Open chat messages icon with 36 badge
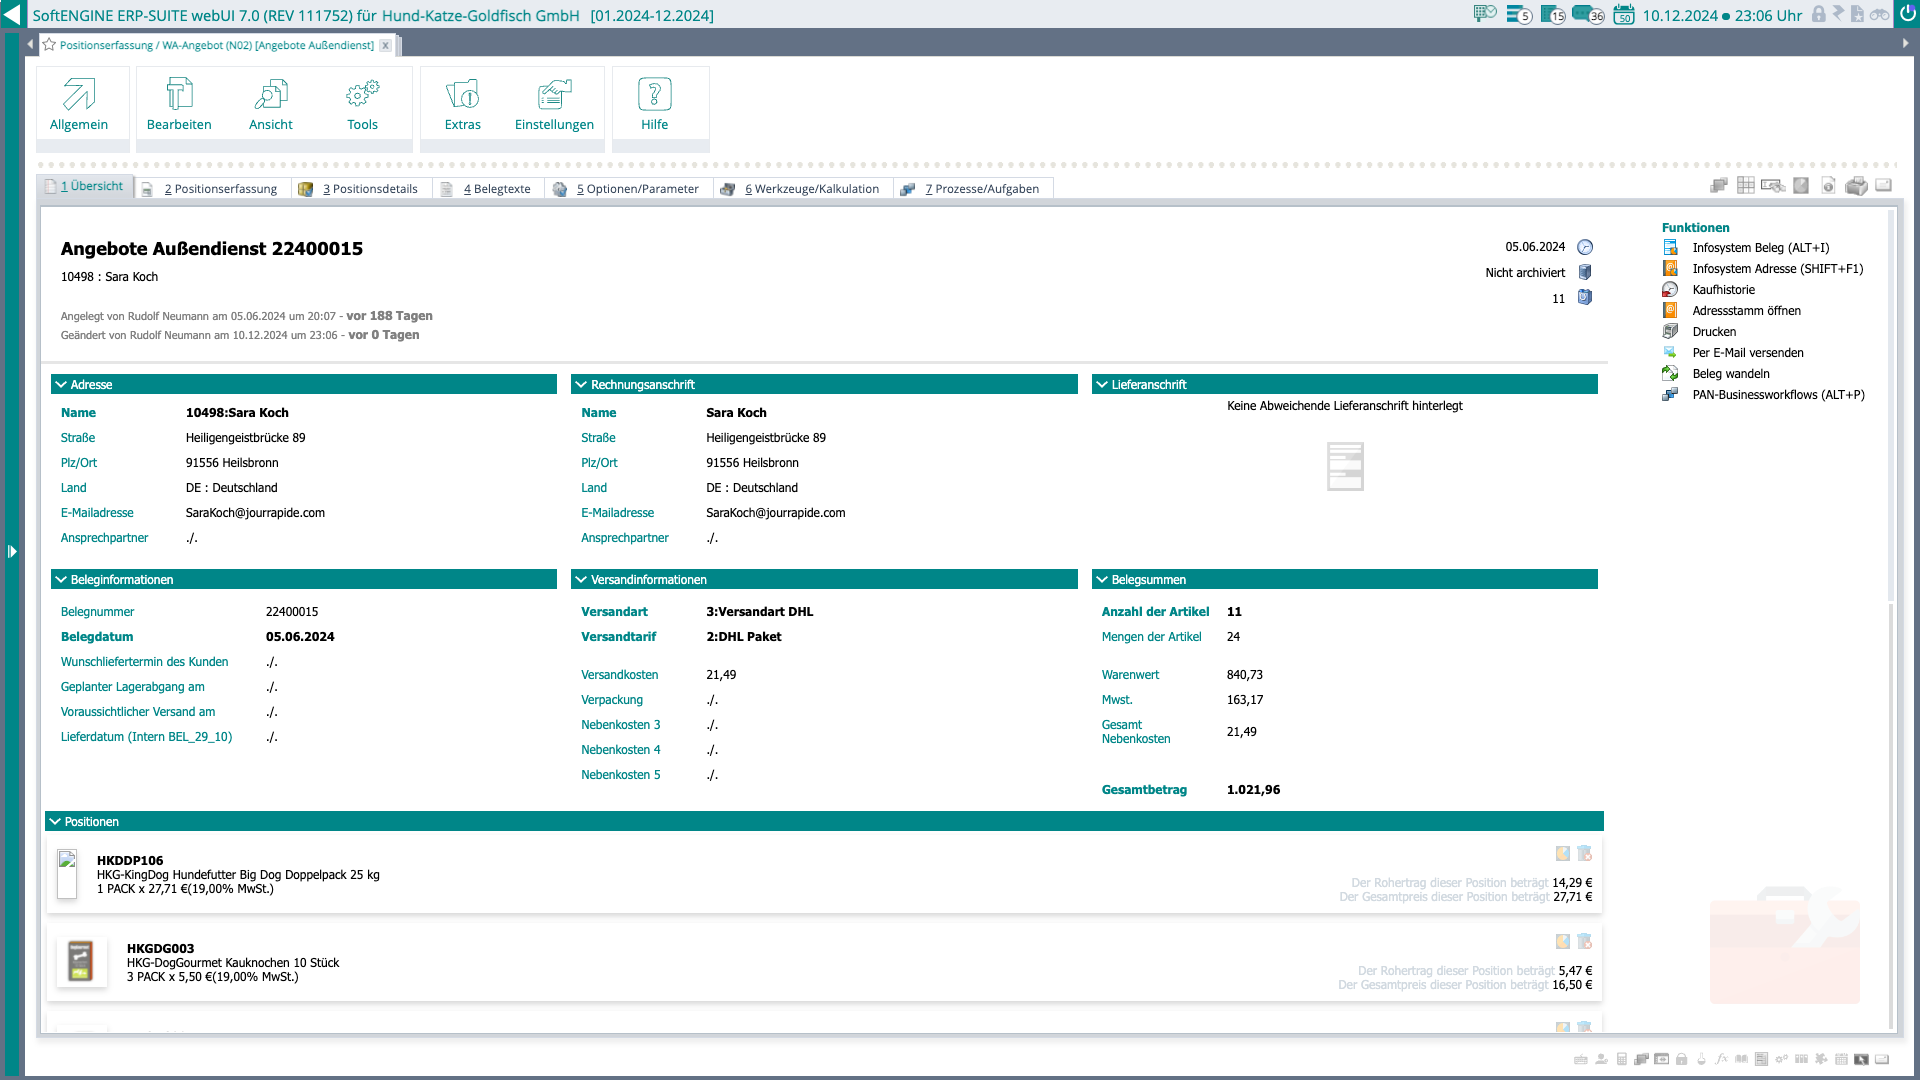The width and height of the screenshot is (1920, 1080). coord(1586,15)
